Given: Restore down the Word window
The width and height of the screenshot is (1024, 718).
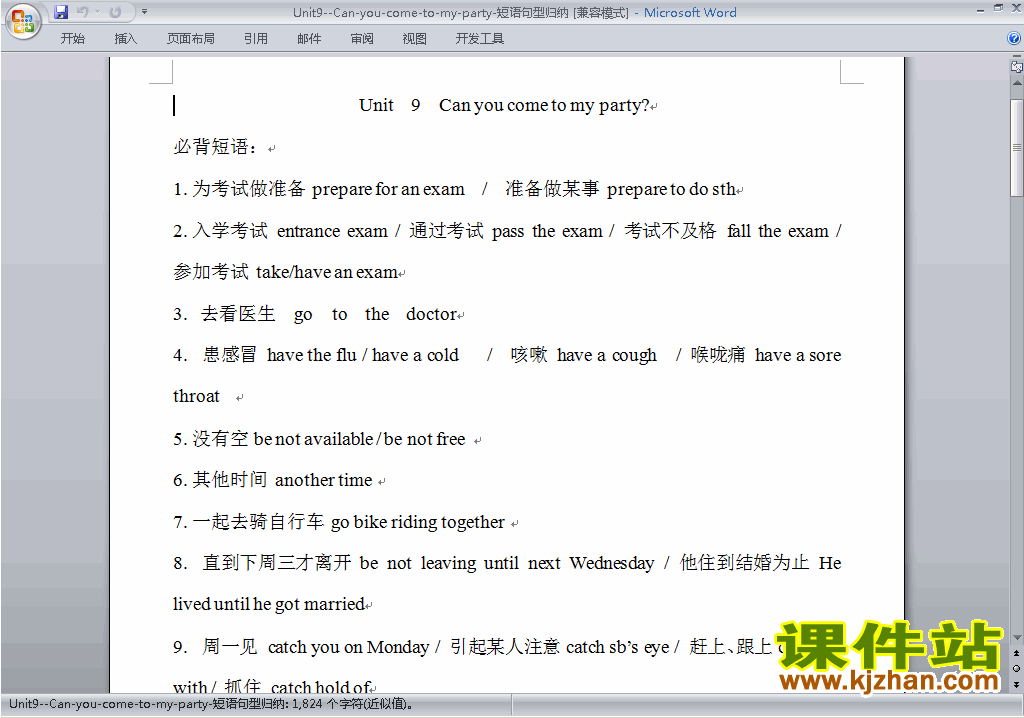Looking at the screenshot, I should pyautogui.click(x=998, y=8).
